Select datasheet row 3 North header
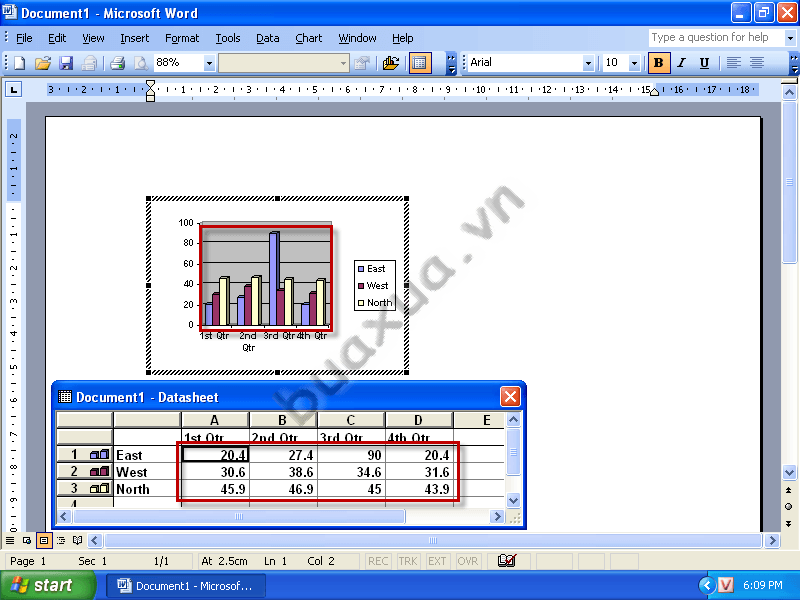The image size is (800, 600). [84, 488]
